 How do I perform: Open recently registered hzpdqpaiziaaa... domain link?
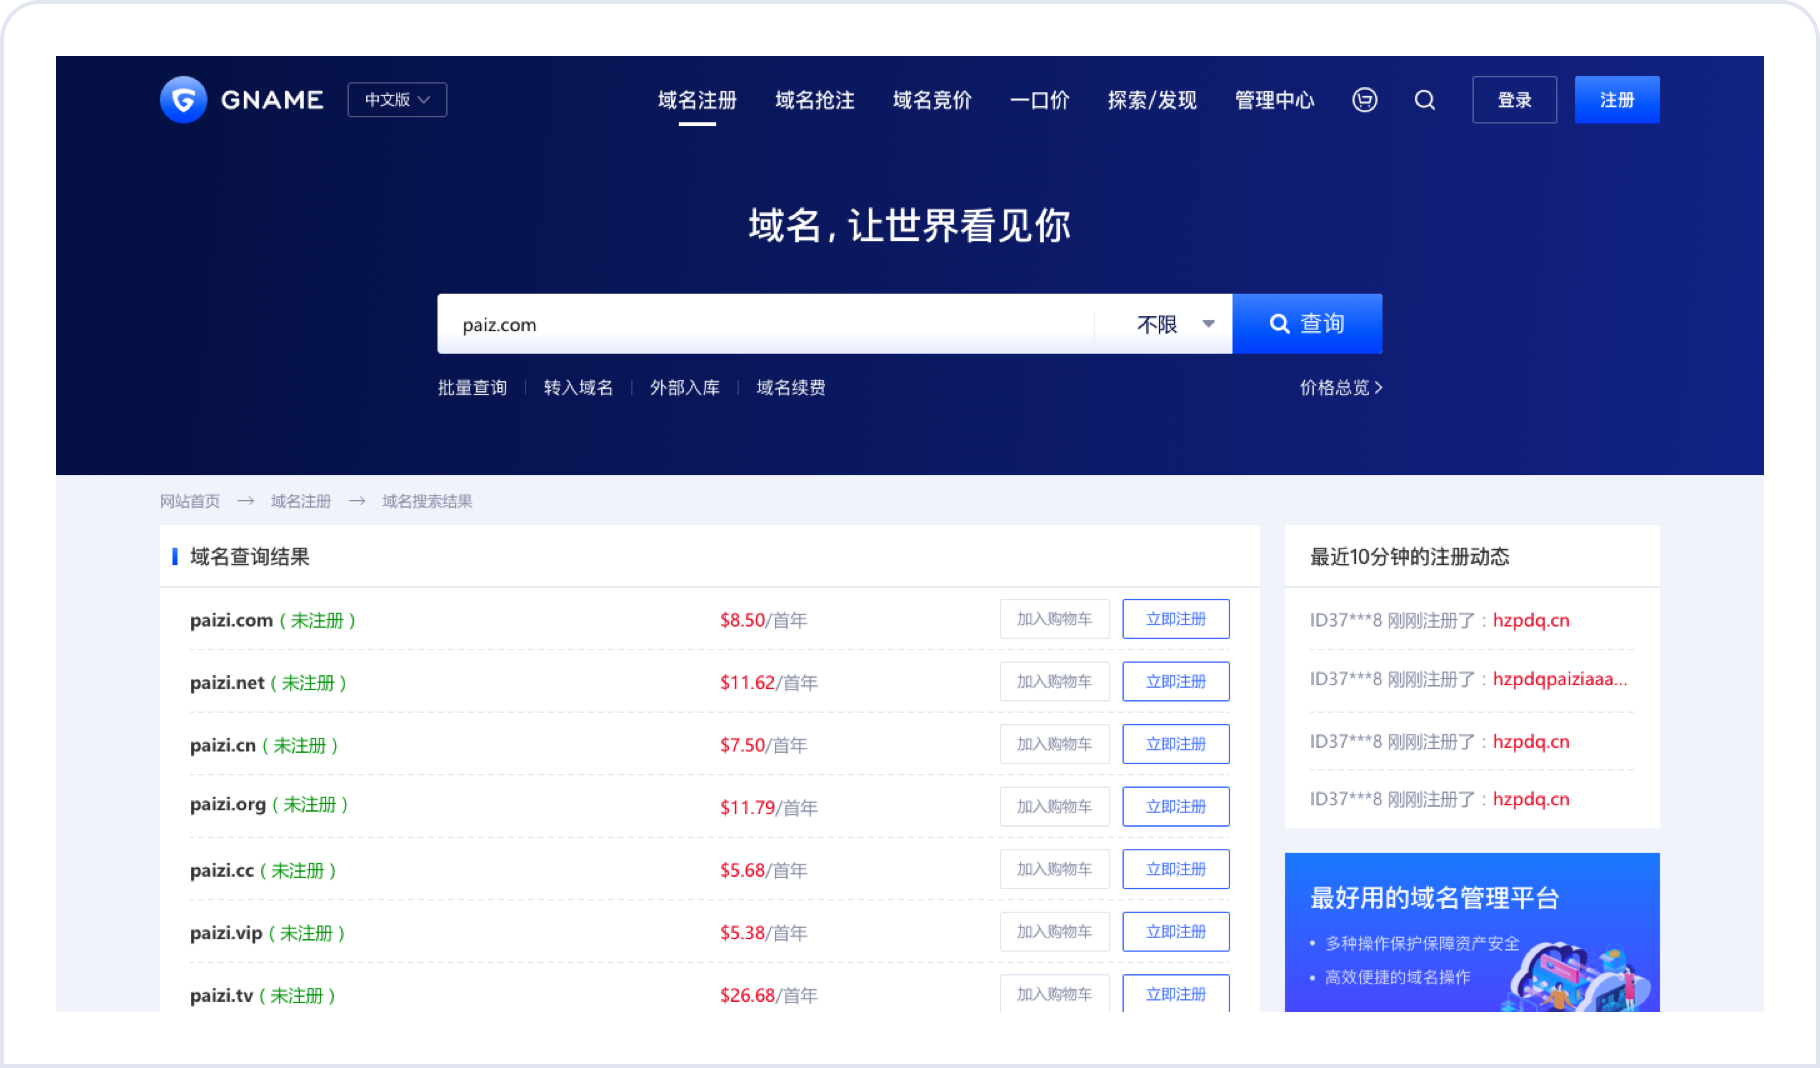1559,680
